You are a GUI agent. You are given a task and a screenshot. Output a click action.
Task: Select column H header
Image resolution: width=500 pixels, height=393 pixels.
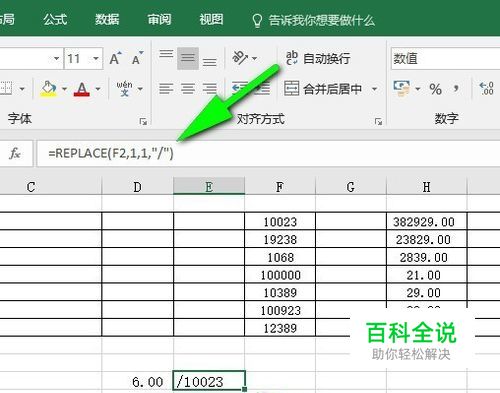tap(427, 187)
